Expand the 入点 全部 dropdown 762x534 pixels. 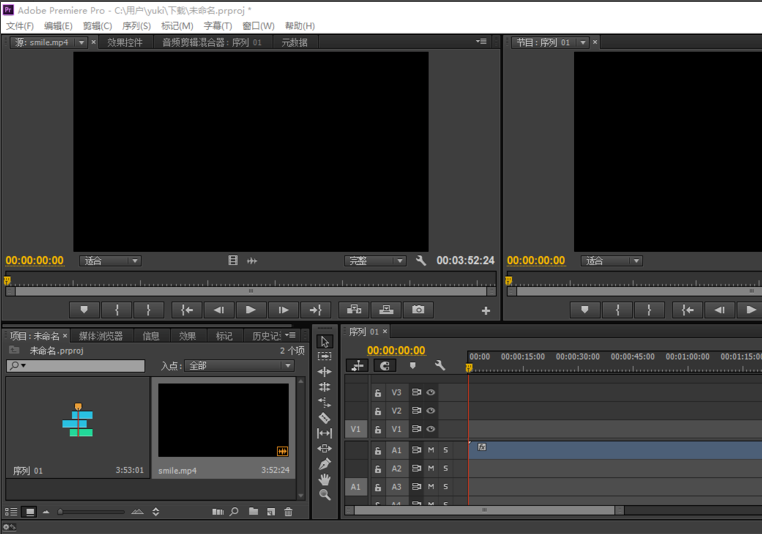tap(240, 366)
